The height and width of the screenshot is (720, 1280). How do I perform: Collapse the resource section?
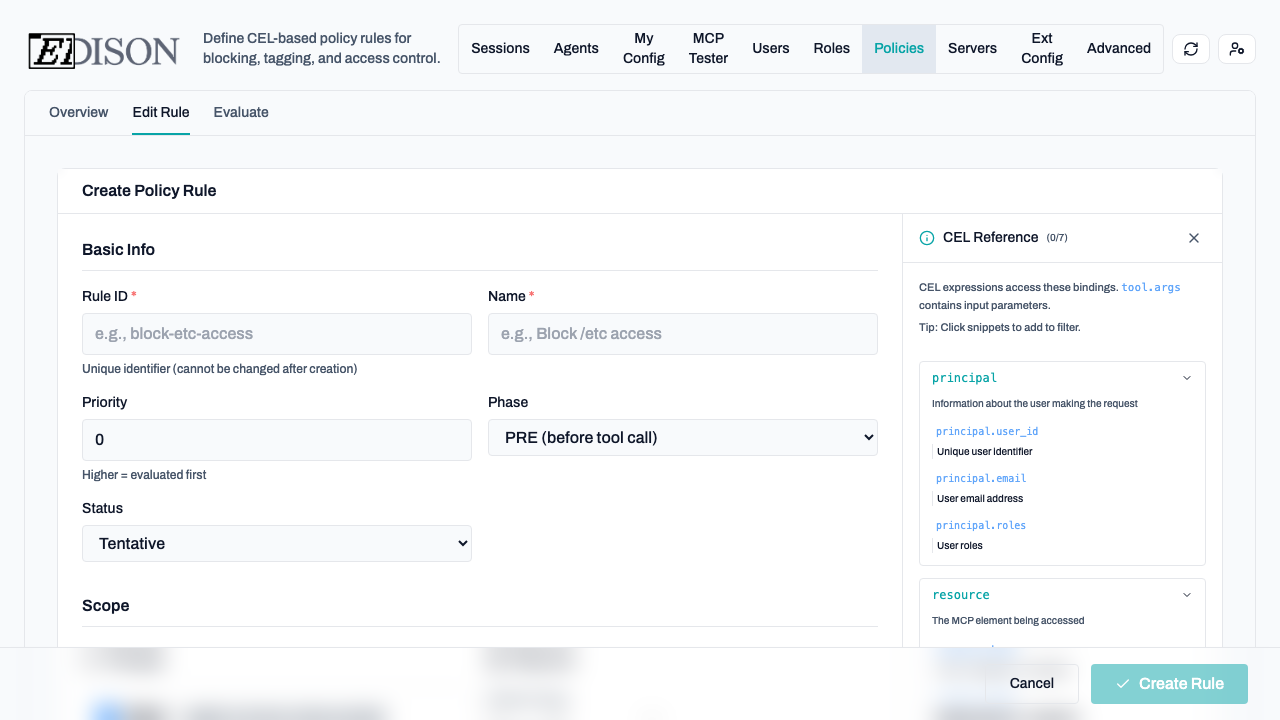pyautogui.click(x=1186, y=595)
